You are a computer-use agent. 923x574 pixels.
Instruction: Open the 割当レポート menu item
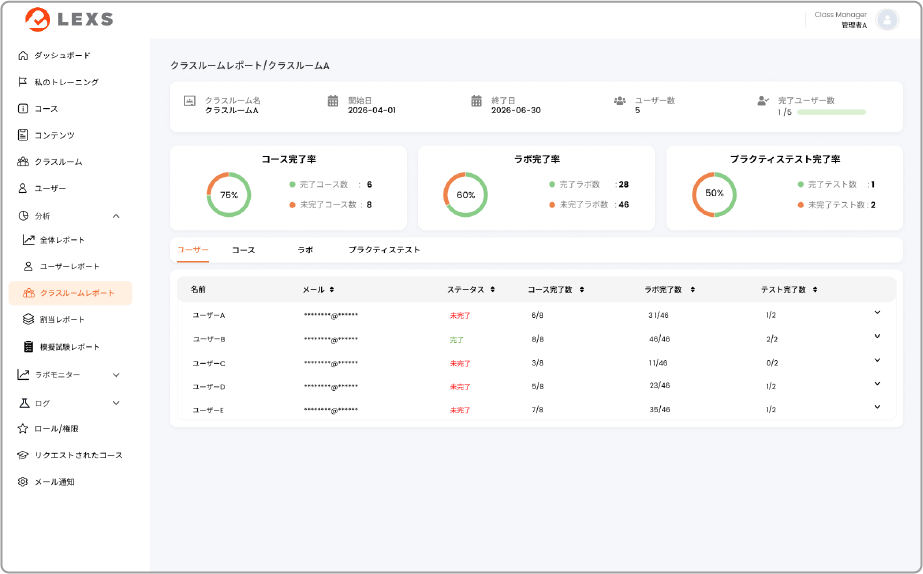62,320
